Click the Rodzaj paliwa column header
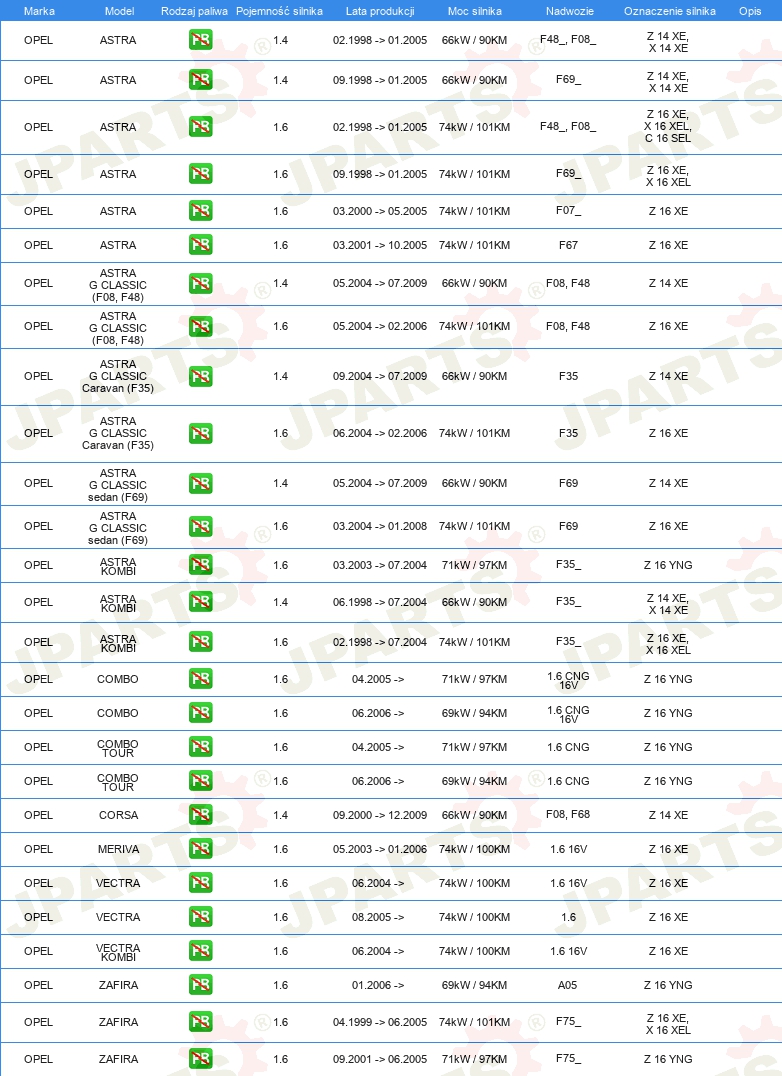Image resolution: width=782 pixels, height=1076 pixels. (194, 11)
